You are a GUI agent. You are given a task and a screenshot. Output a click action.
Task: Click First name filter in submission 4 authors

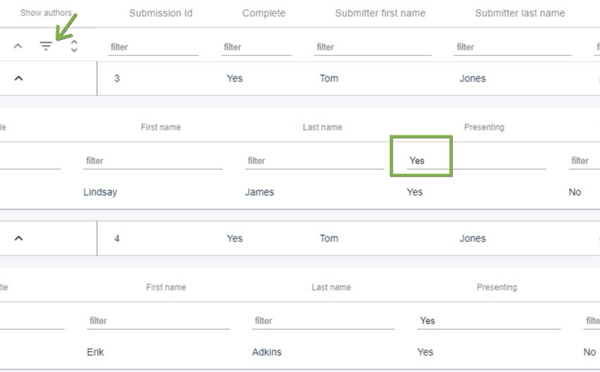tap(158, 321)
